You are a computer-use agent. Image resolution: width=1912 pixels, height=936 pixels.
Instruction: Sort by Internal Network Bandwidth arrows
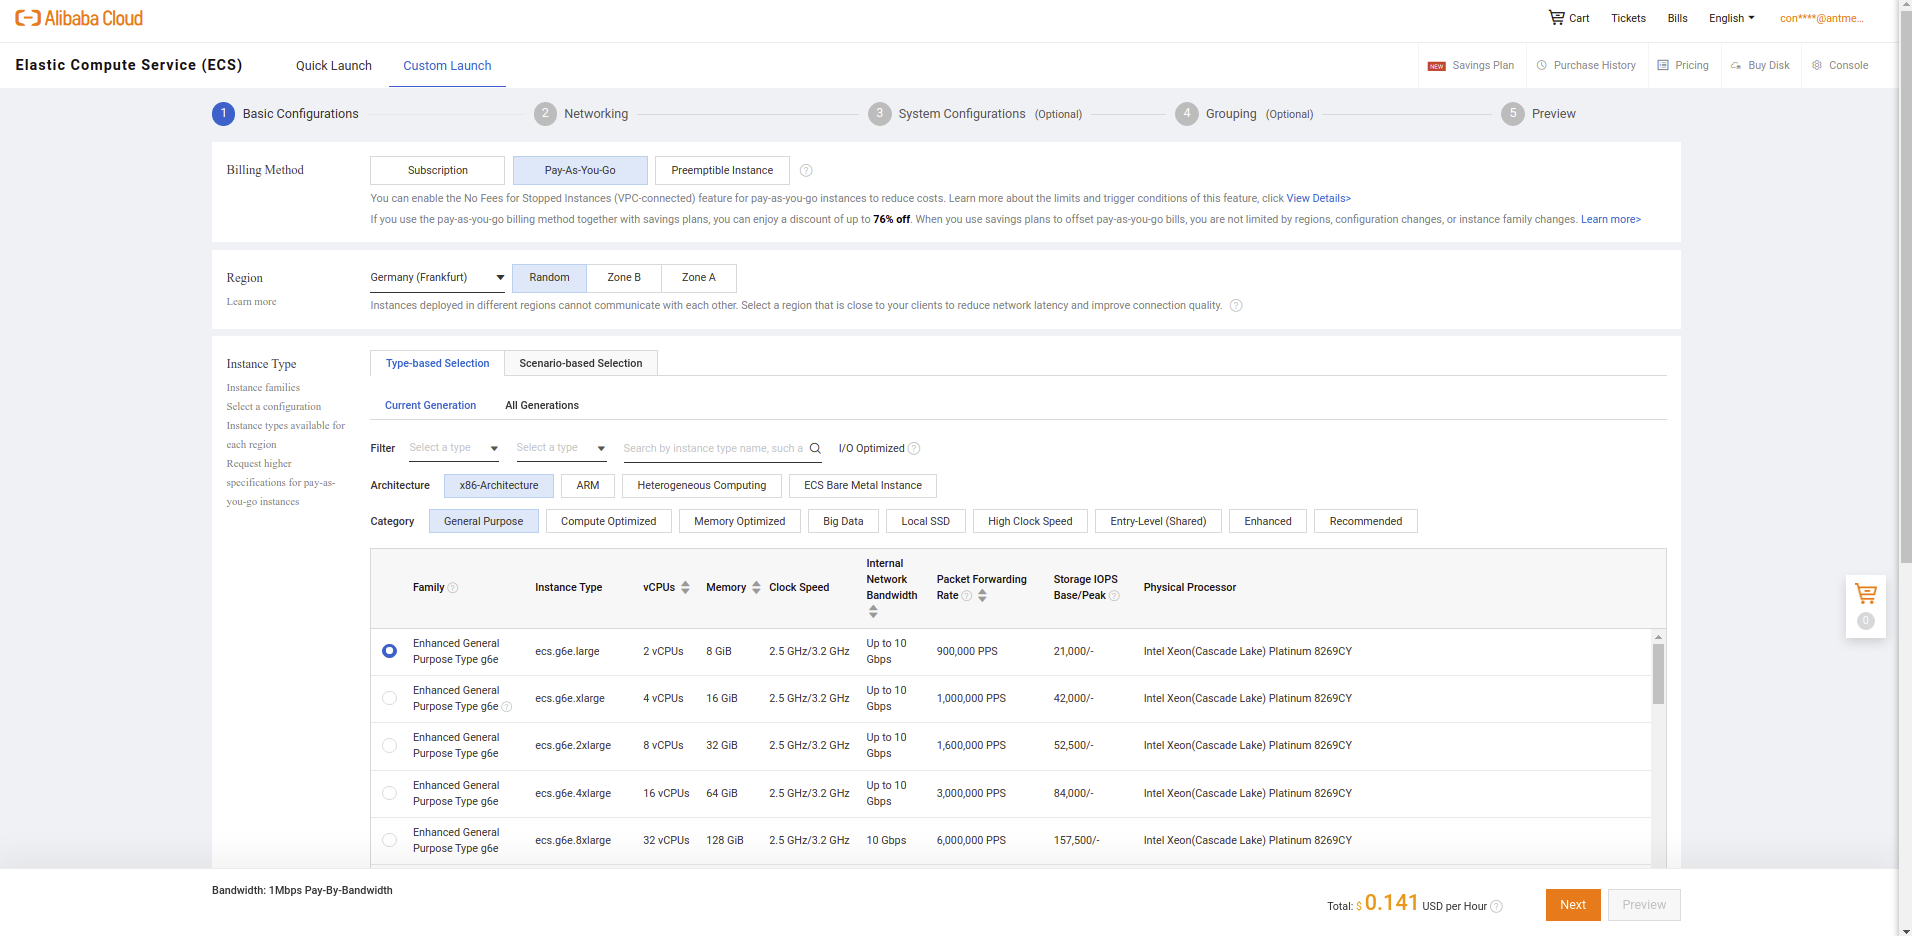click(873, 611)
